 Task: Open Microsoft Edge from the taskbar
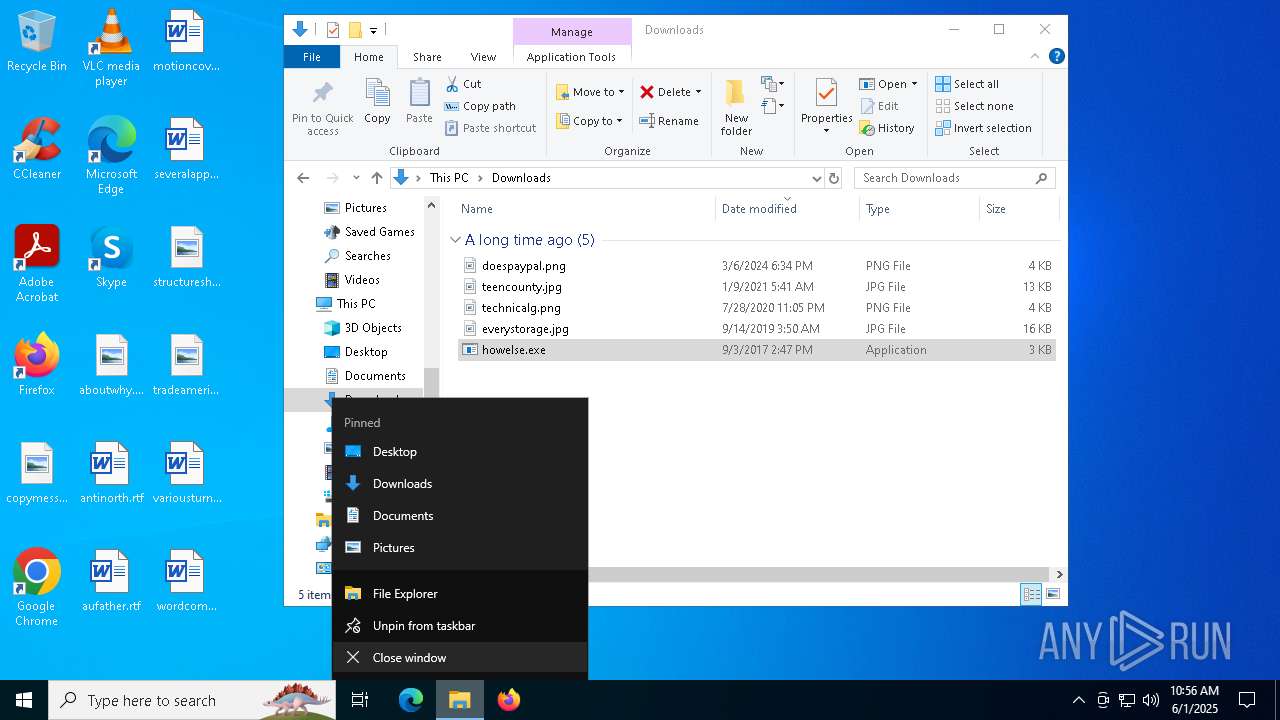click(x=411, y=700)
